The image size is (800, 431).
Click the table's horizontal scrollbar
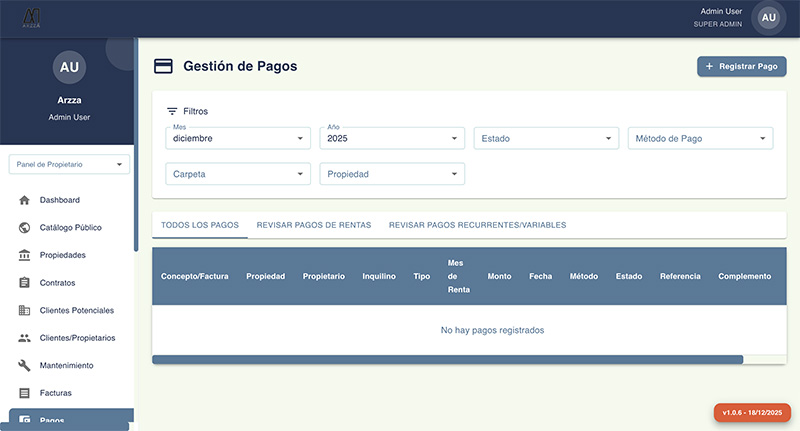pyautogui.click(x=447, y=359)
